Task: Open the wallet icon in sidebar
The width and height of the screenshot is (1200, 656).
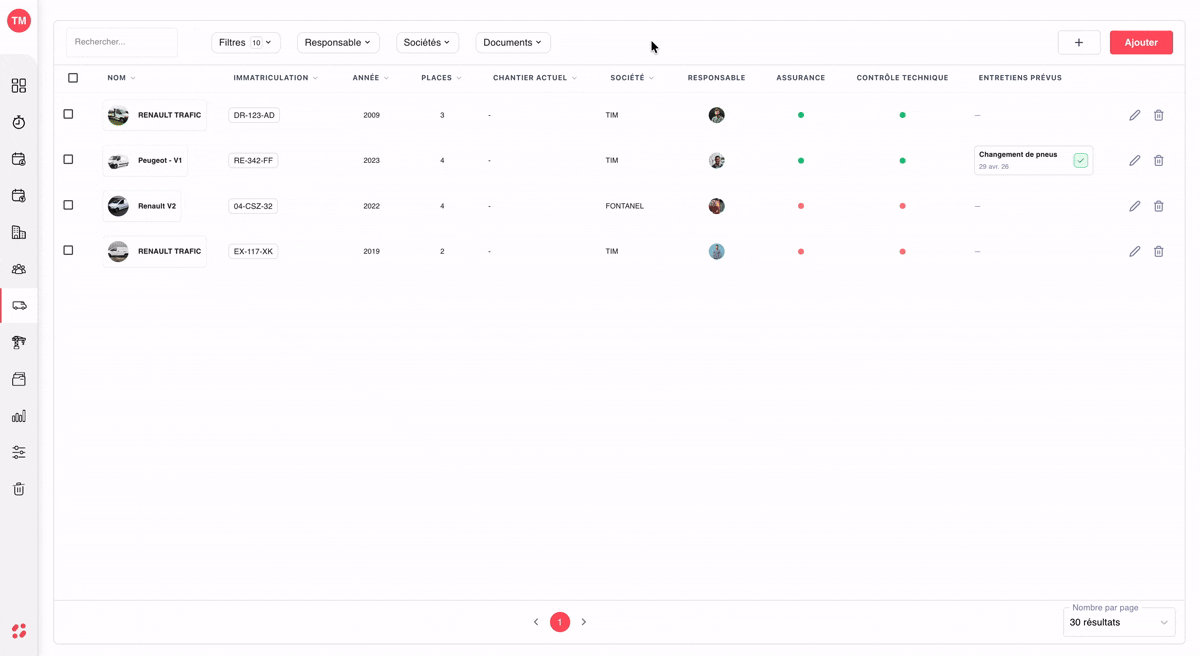Action: [19, 379]
